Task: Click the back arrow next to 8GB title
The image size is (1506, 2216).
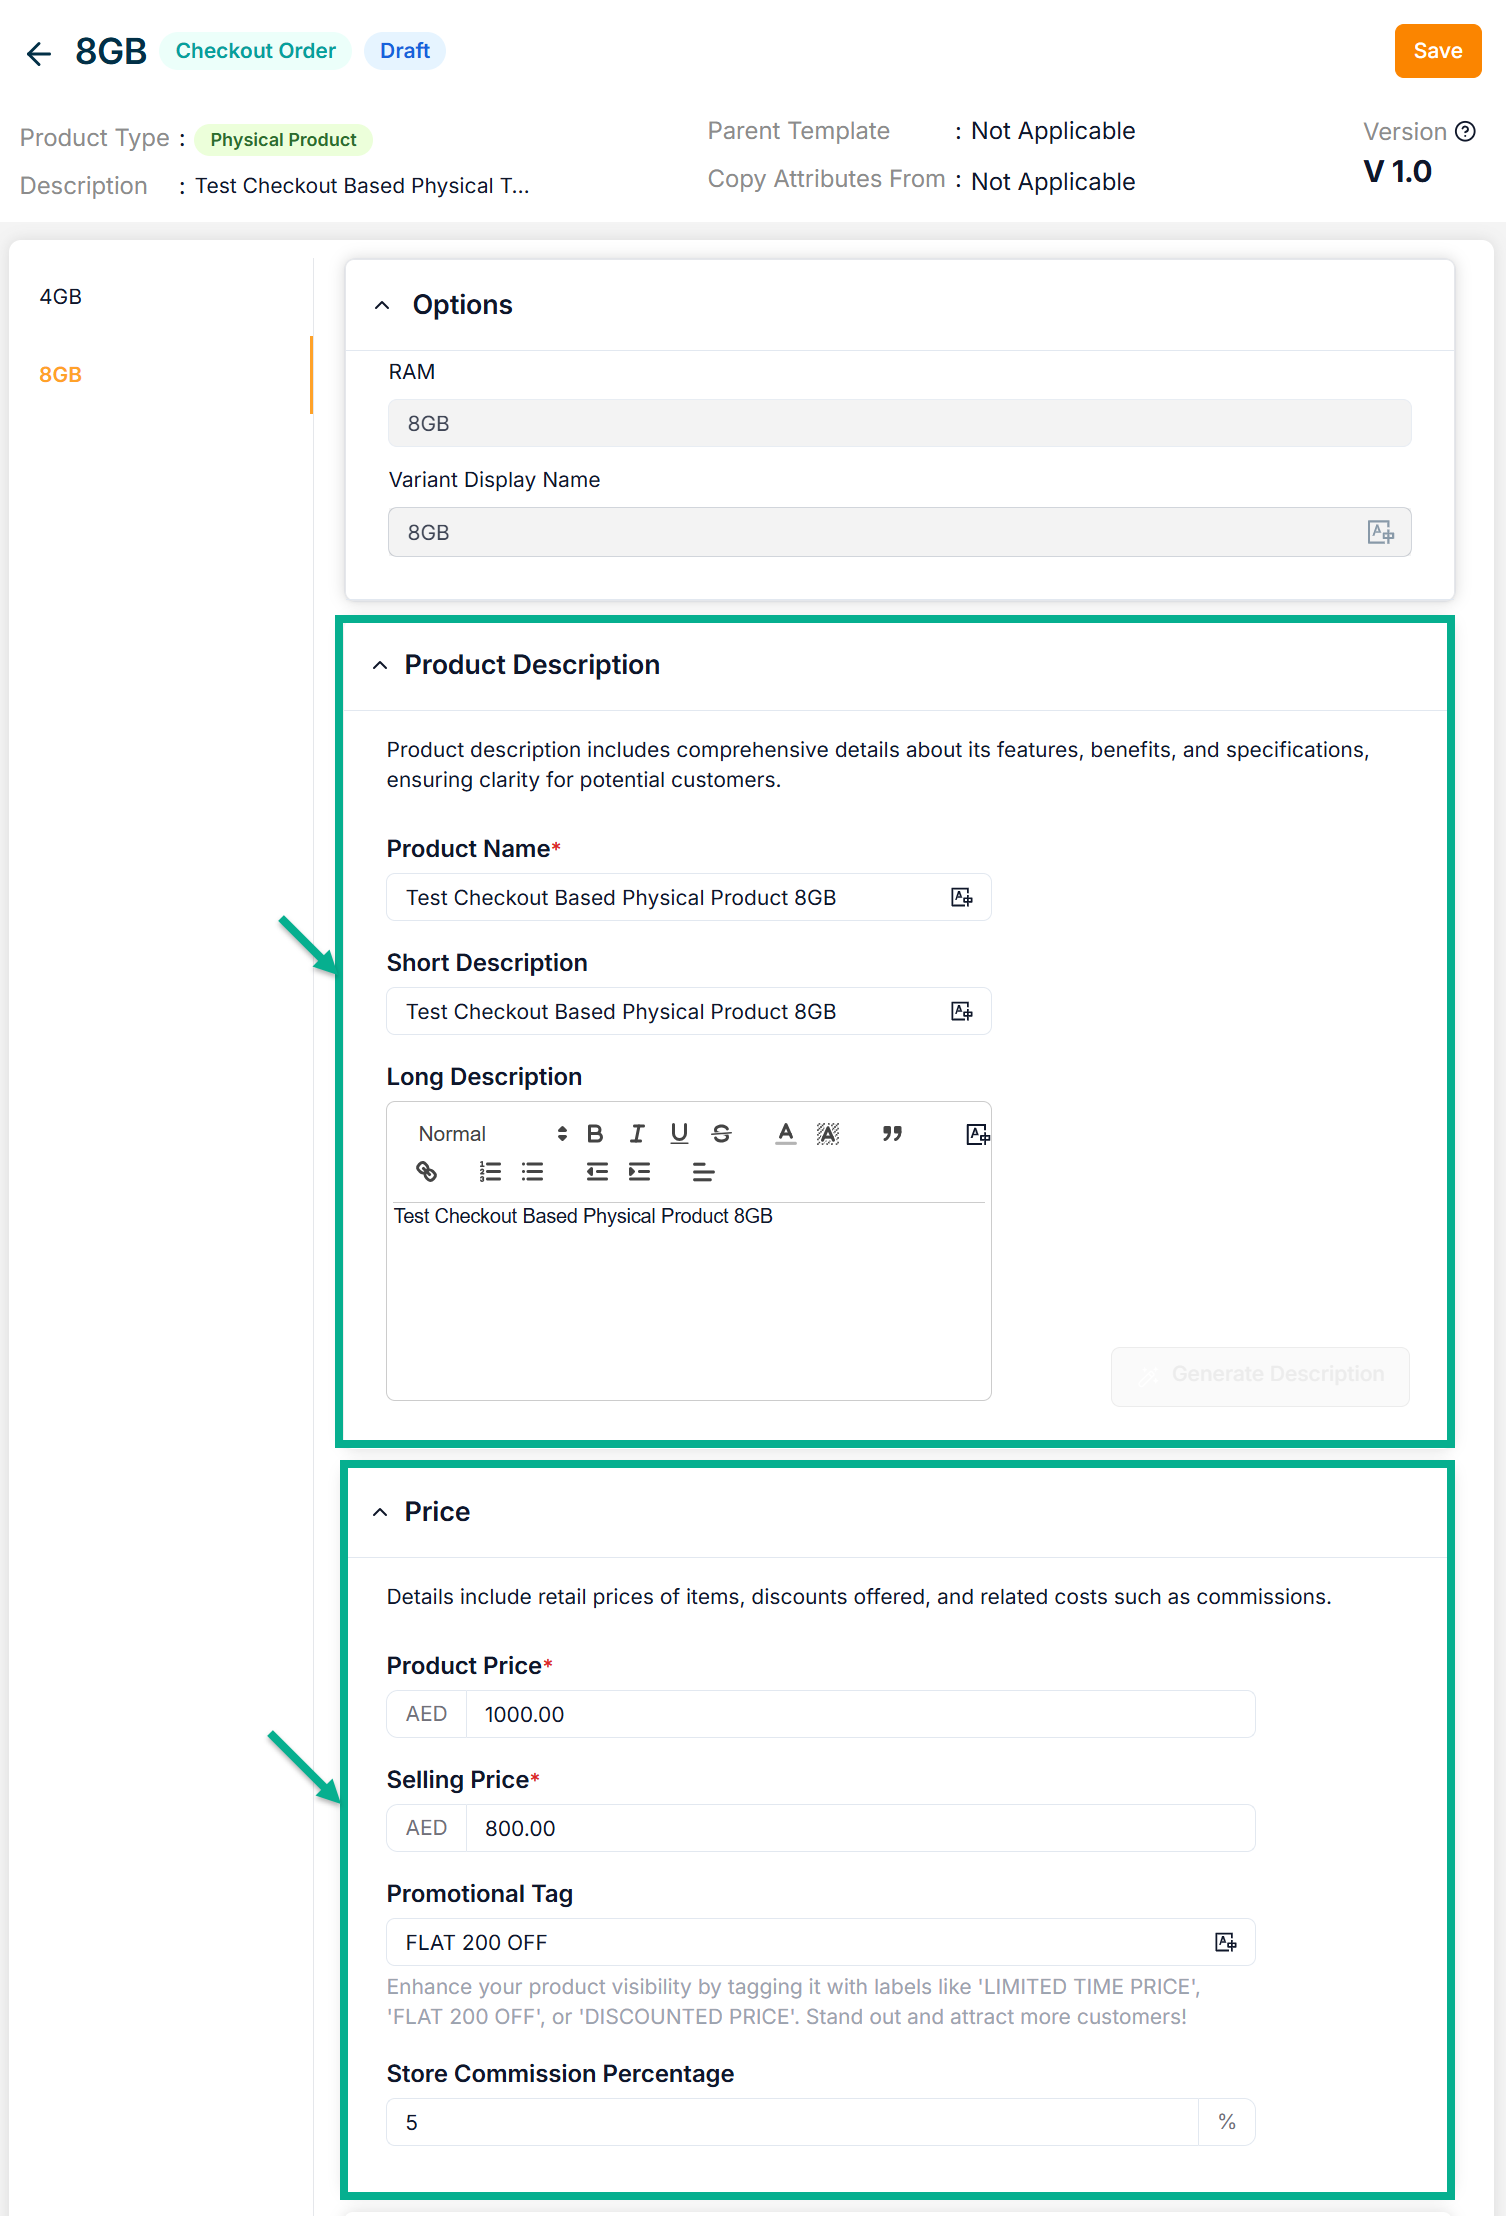Action: click(x=39, y=53)
